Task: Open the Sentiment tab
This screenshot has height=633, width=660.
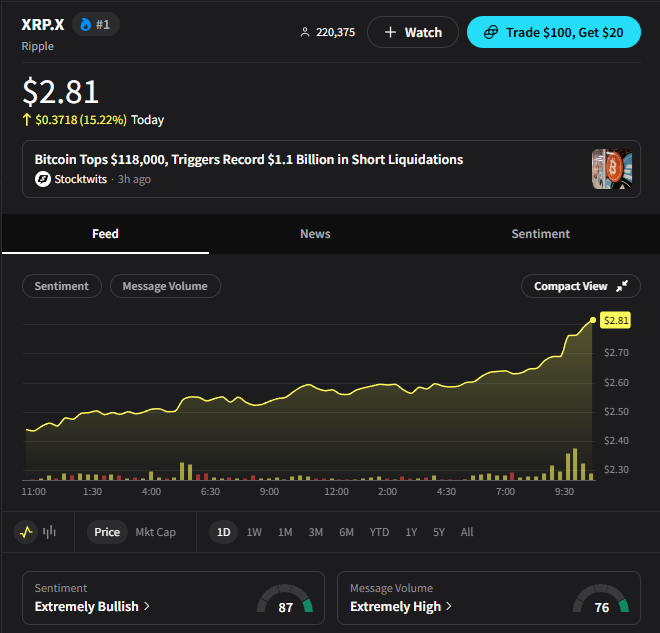Action: 540,234
